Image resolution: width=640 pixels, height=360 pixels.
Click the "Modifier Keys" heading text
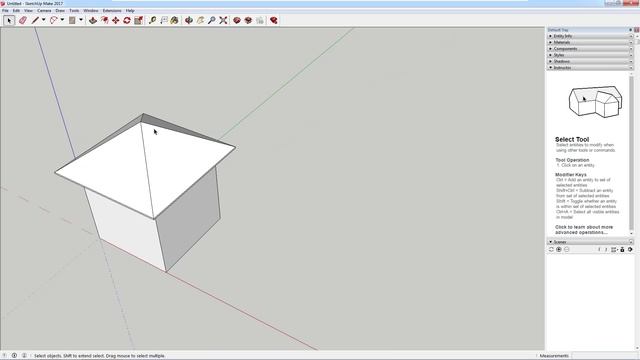[x=571, y=175]
